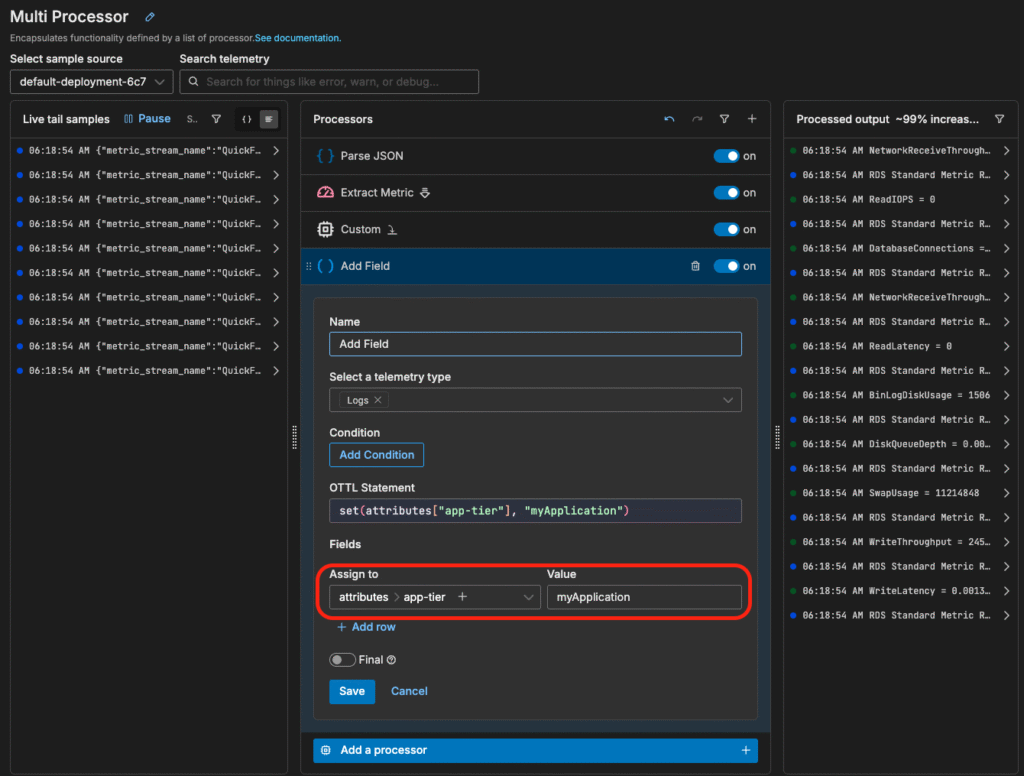
Task: Filter the Live tail samples list
Action: point(216,119)
